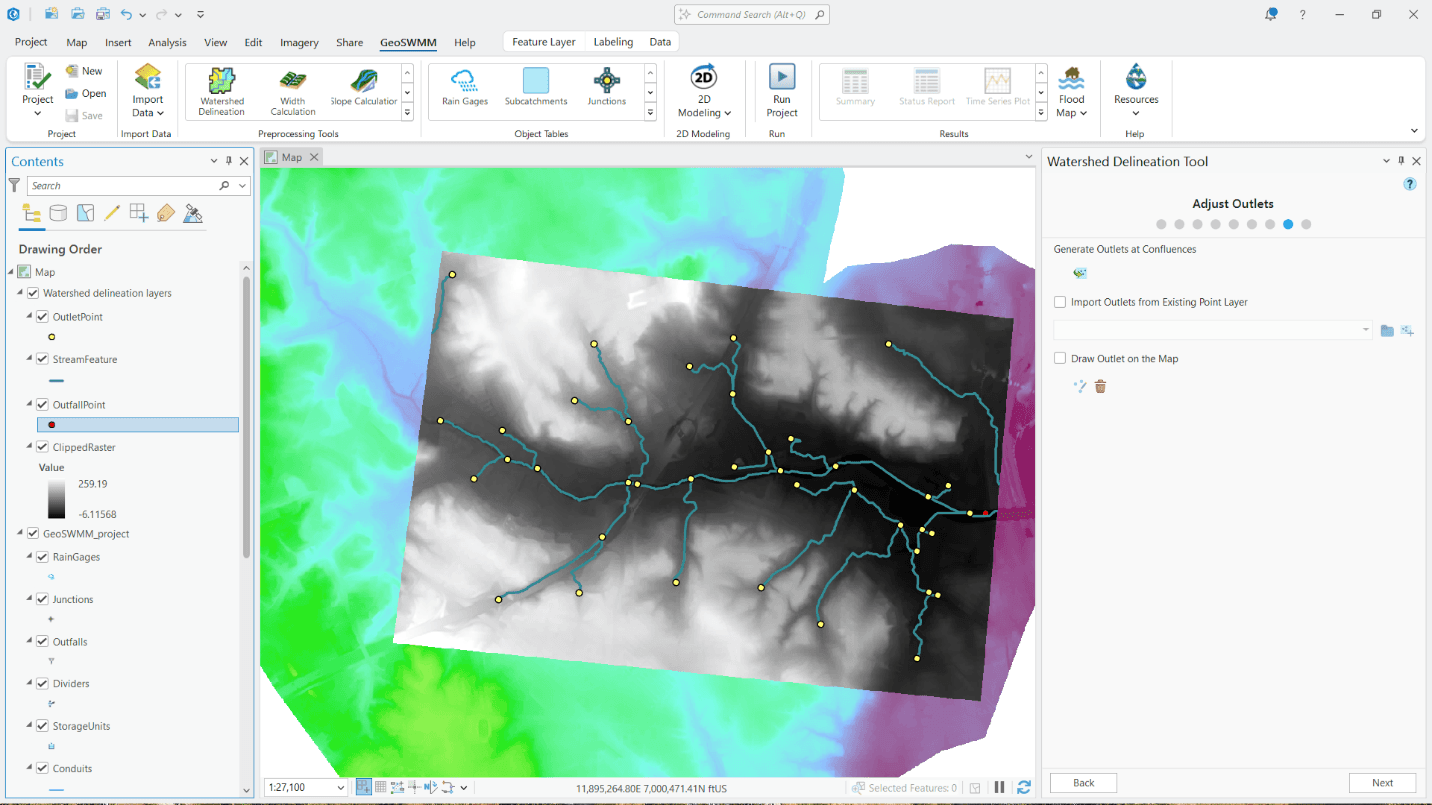Click the generate outlets at confluences icon
This screenshot has height=805, width=1432.
(x=1080, y=273)
